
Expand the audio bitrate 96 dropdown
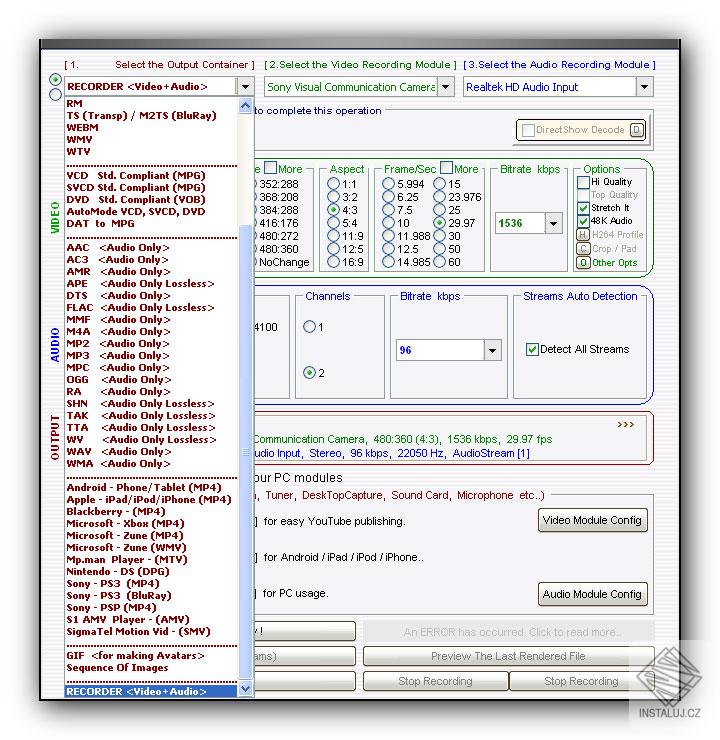coord(492,350)
